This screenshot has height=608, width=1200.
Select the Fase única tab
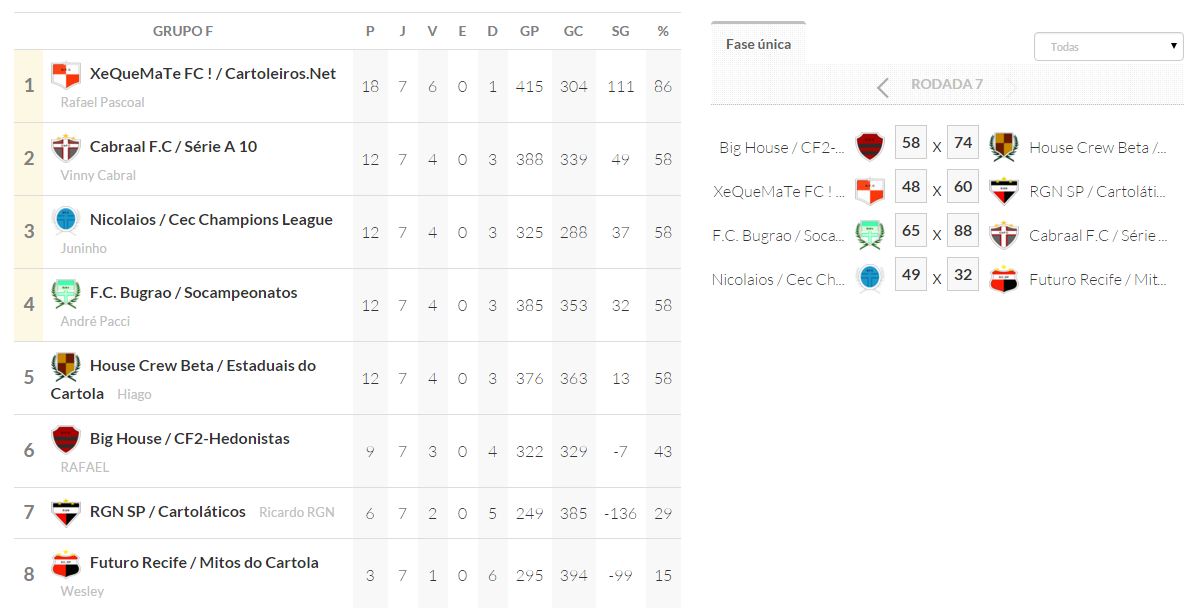coord(758,44)
